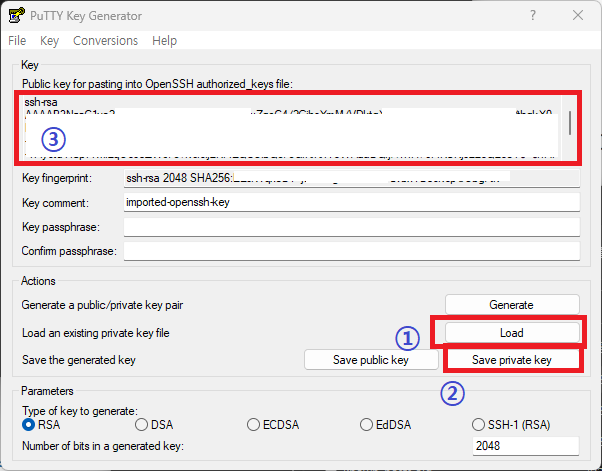Click Load to open existing private key
Viewport: 602px width, 471px height.
pyautogui.click(x=512, y=332)
